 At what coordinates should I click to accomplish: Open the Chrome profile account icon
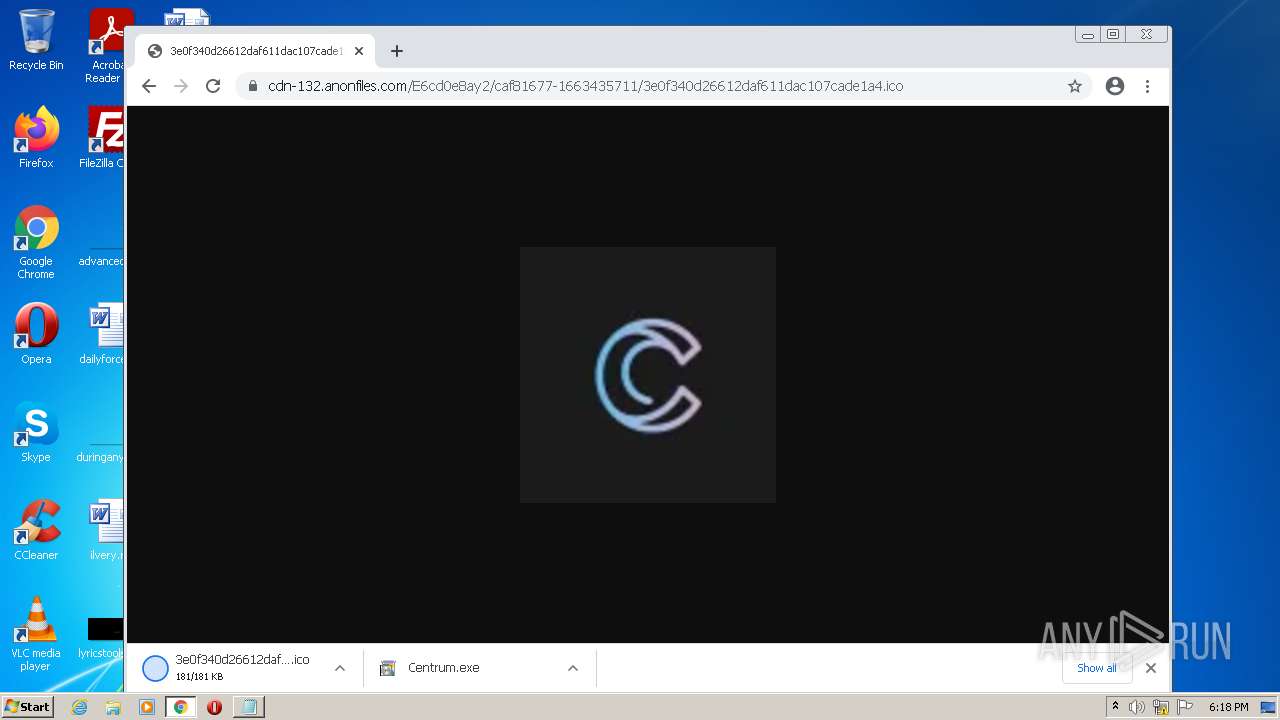click(1115, 86)
